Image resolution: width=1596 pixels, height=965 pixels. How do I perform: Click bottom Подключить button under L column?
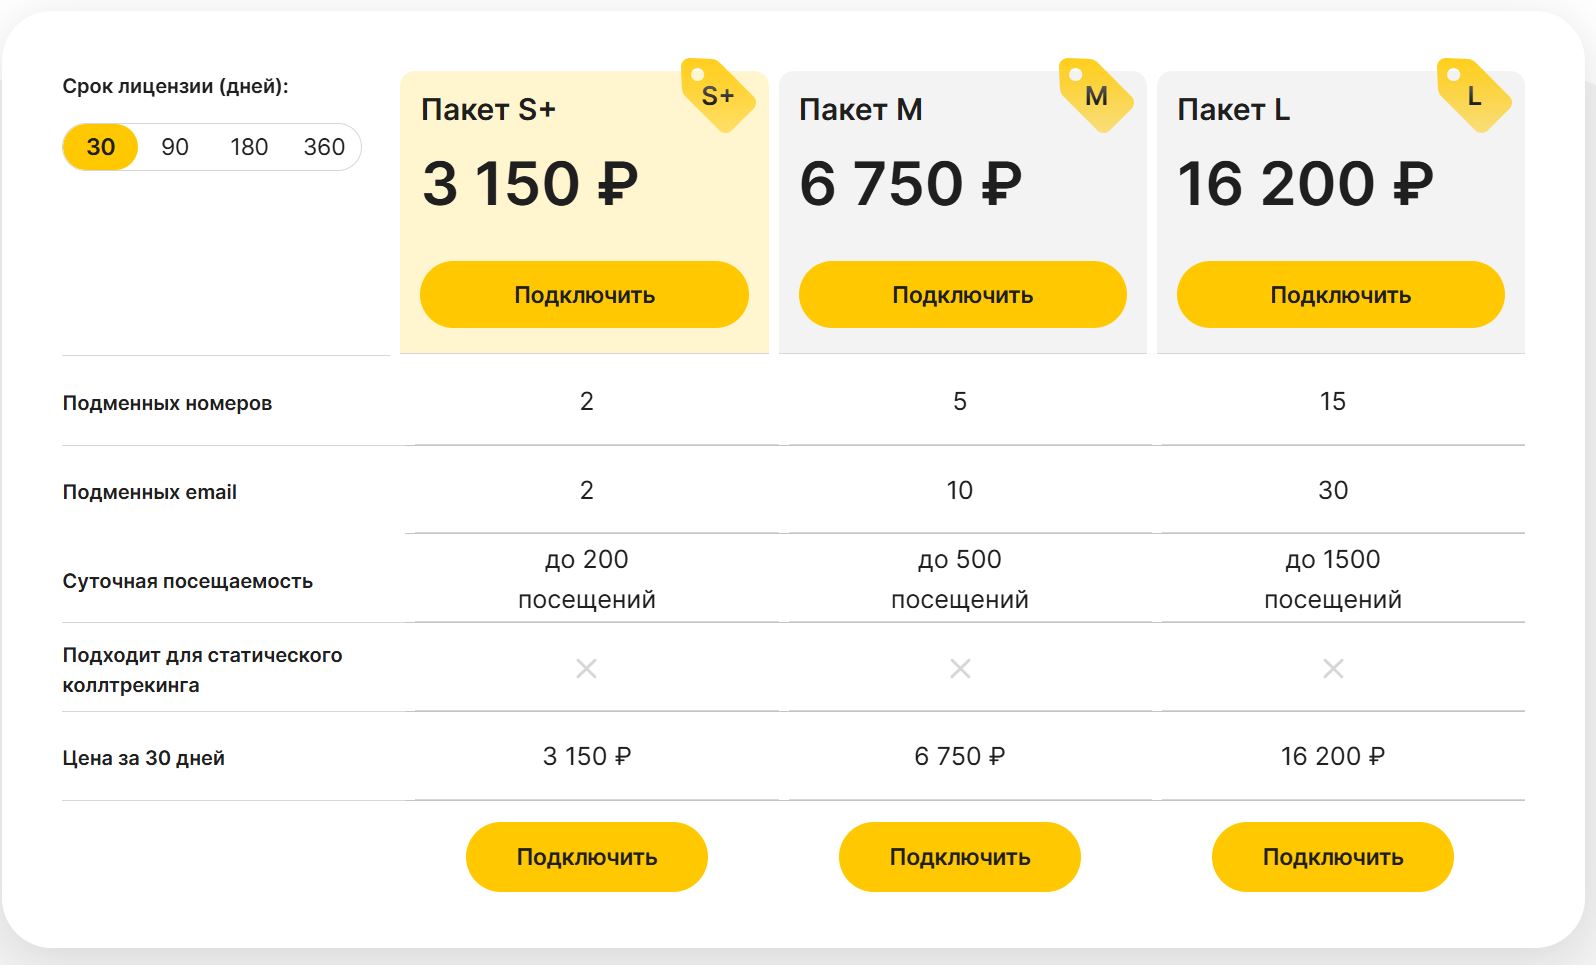click(x=1333, y=857)
